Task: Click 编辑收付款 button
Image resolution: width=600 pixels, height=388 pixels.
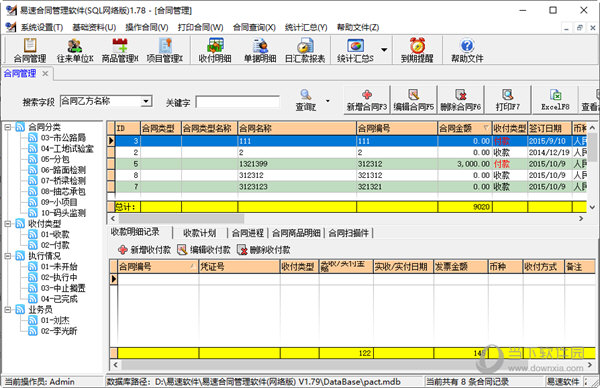Action: click(x=204, y=250)
